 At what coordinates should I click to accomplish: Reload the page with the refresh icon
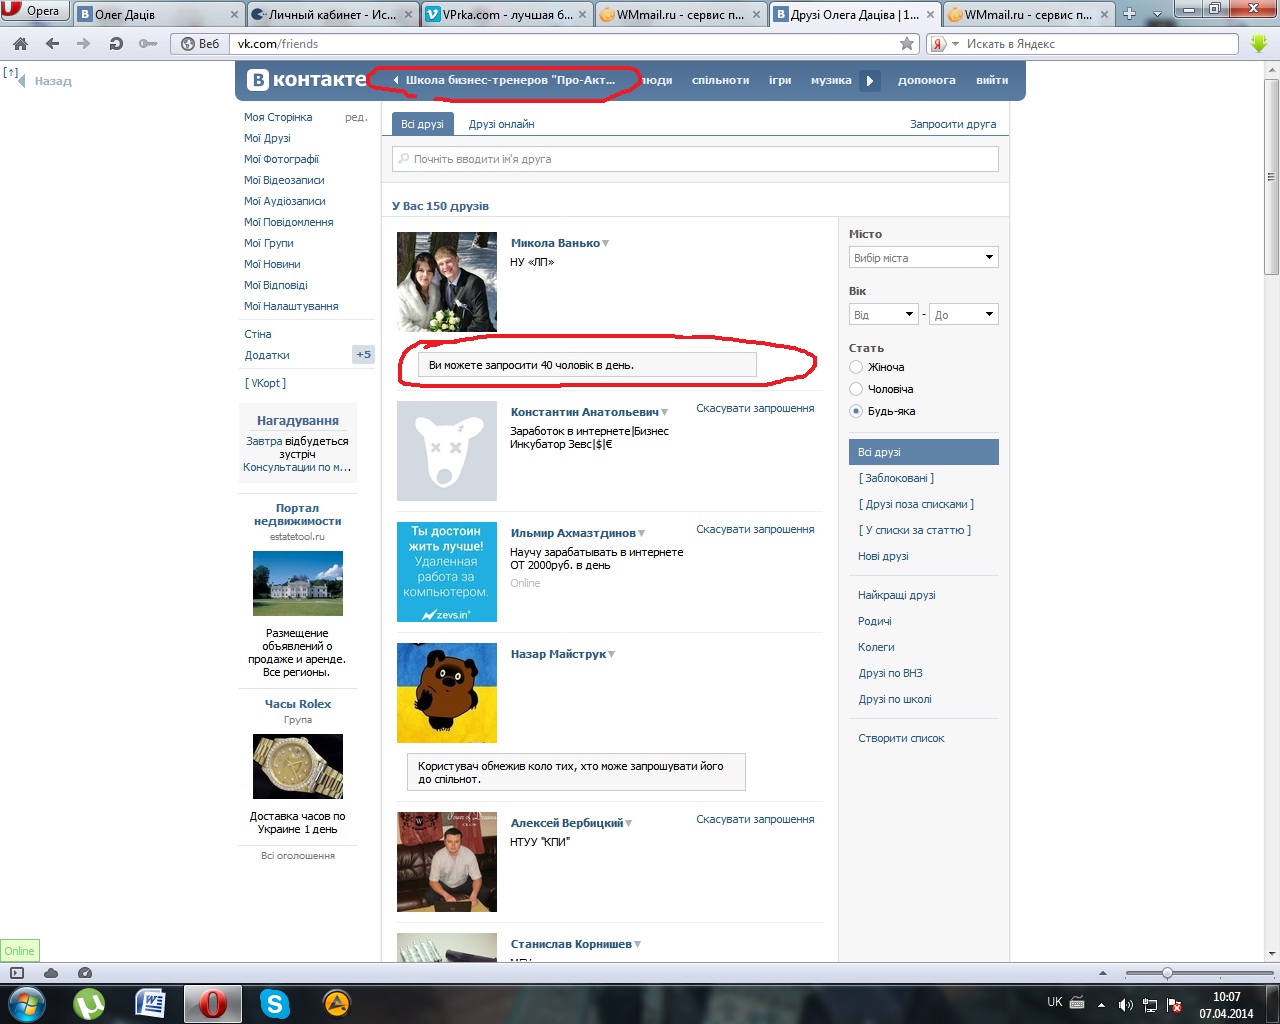[x=116, y=44]
